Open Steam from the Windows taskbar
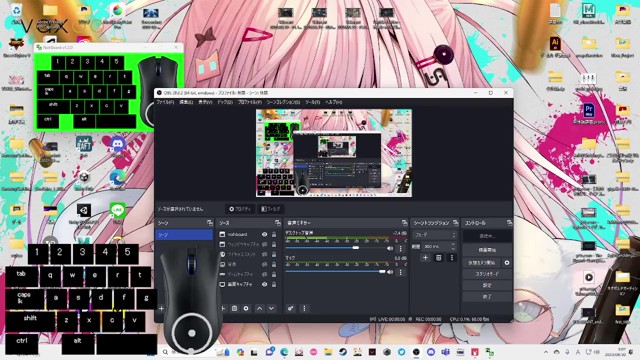 (343, 352)
